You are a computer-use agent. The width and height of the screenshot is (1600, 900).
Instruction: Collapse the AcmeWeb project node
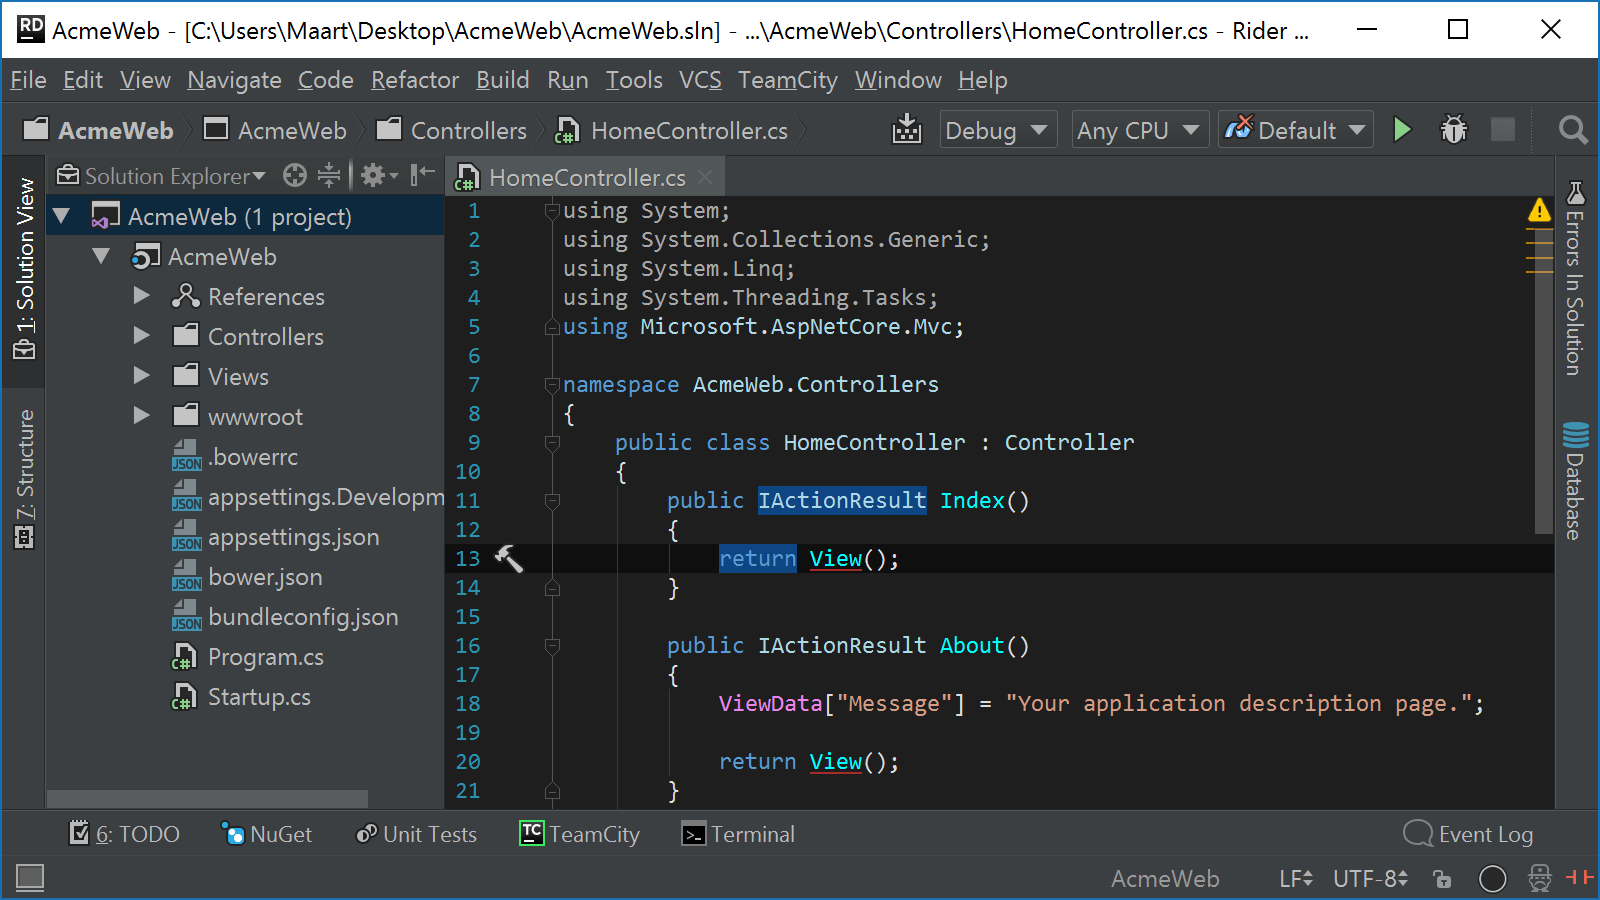tap(101, 256)
